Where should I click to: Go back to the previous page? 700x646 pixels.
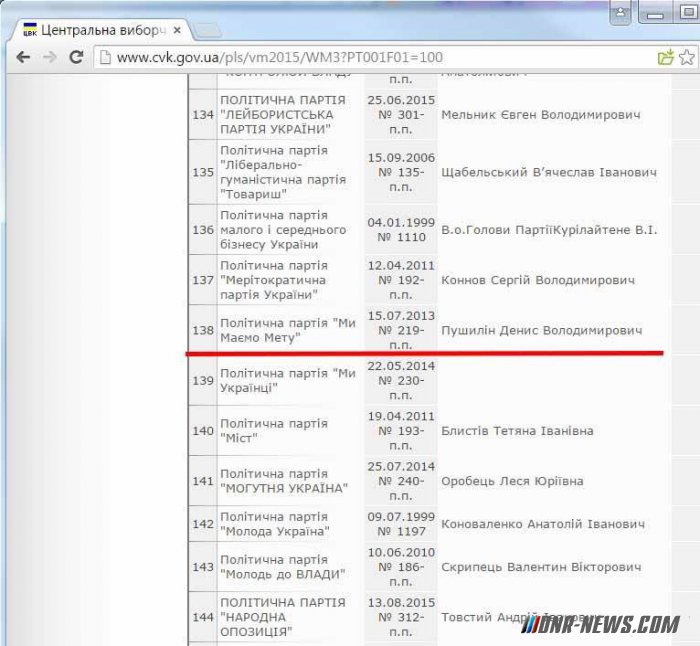click(x=22, y=58)
